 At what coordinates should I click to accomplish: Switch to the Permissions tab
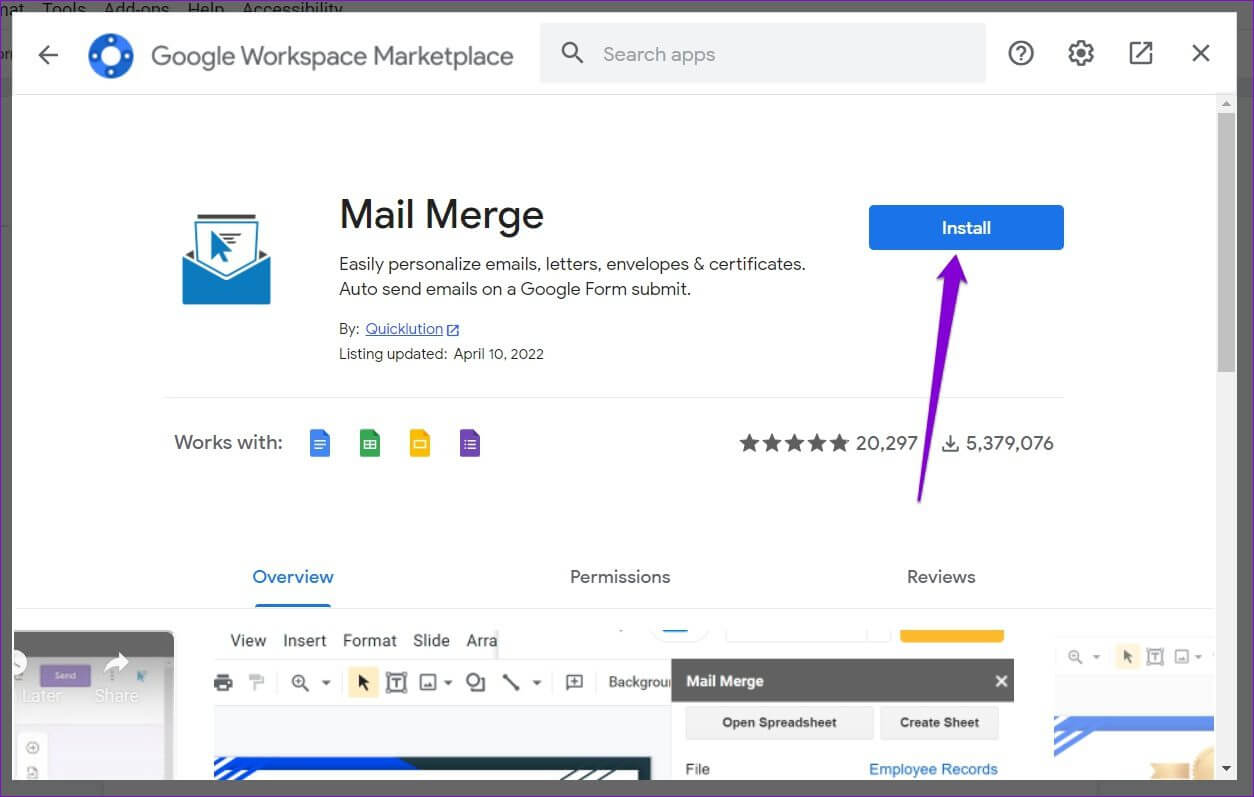click(x=620, y=577)
